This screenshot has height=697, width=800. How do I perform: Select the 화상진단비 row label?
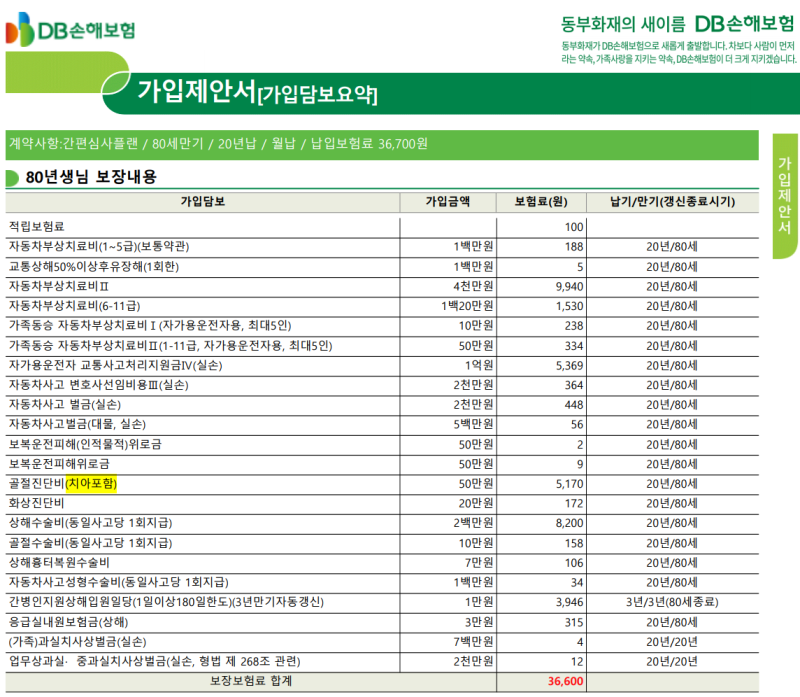(37, 504)
